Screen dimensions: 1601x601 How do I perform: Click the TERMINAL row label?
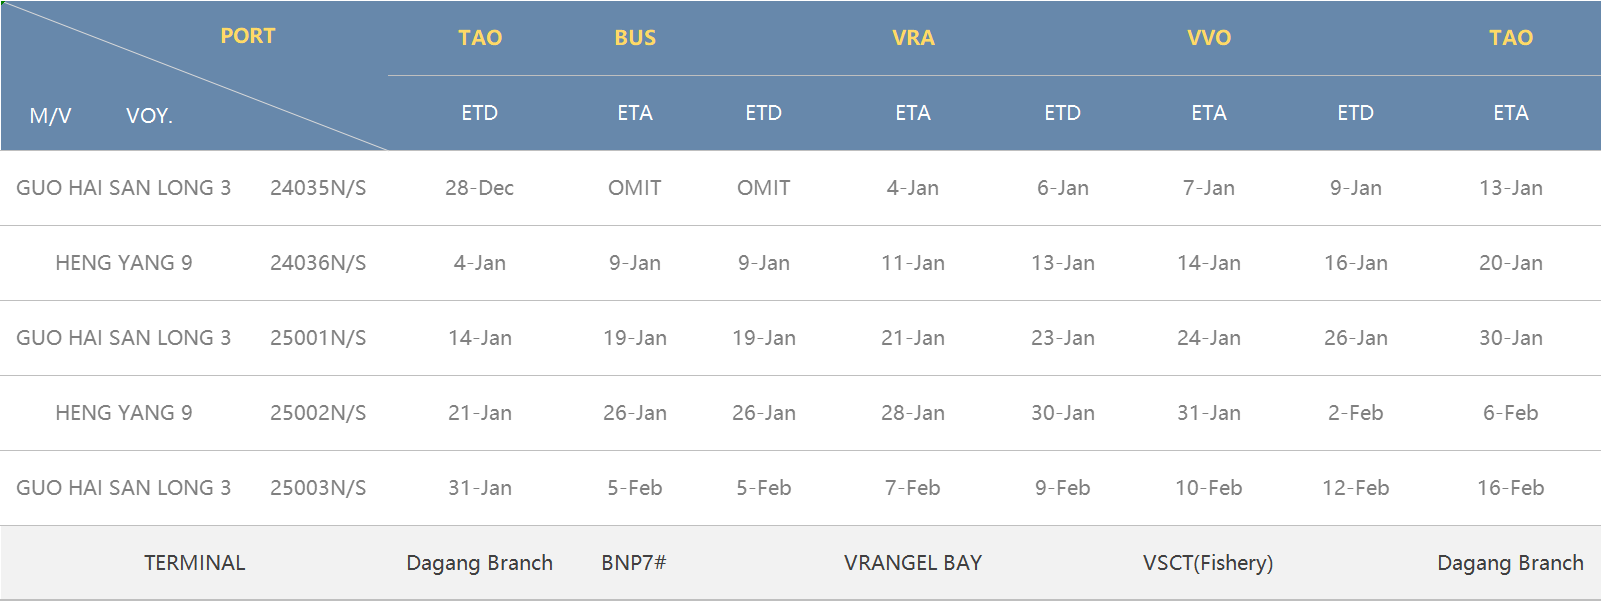point(195,563)
